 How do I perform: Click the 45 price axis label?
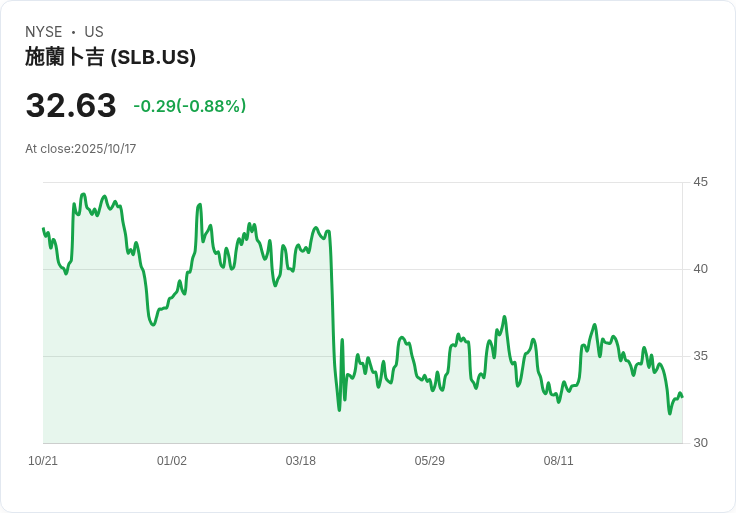coord(700,182)
